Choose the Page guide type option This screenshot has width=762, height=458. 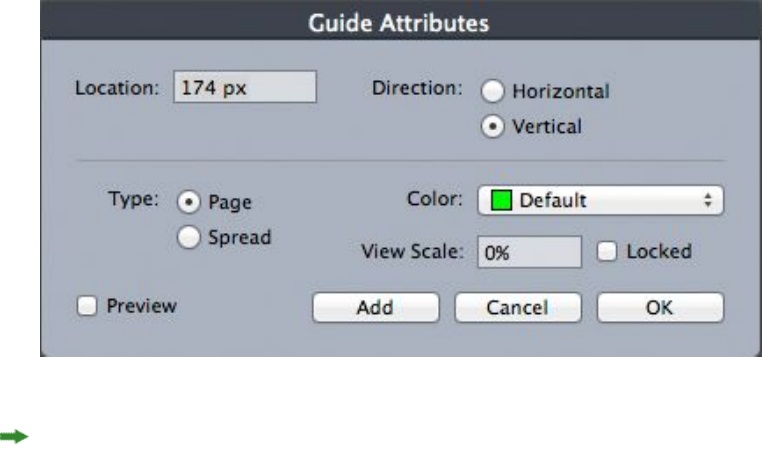click(187, 202)
